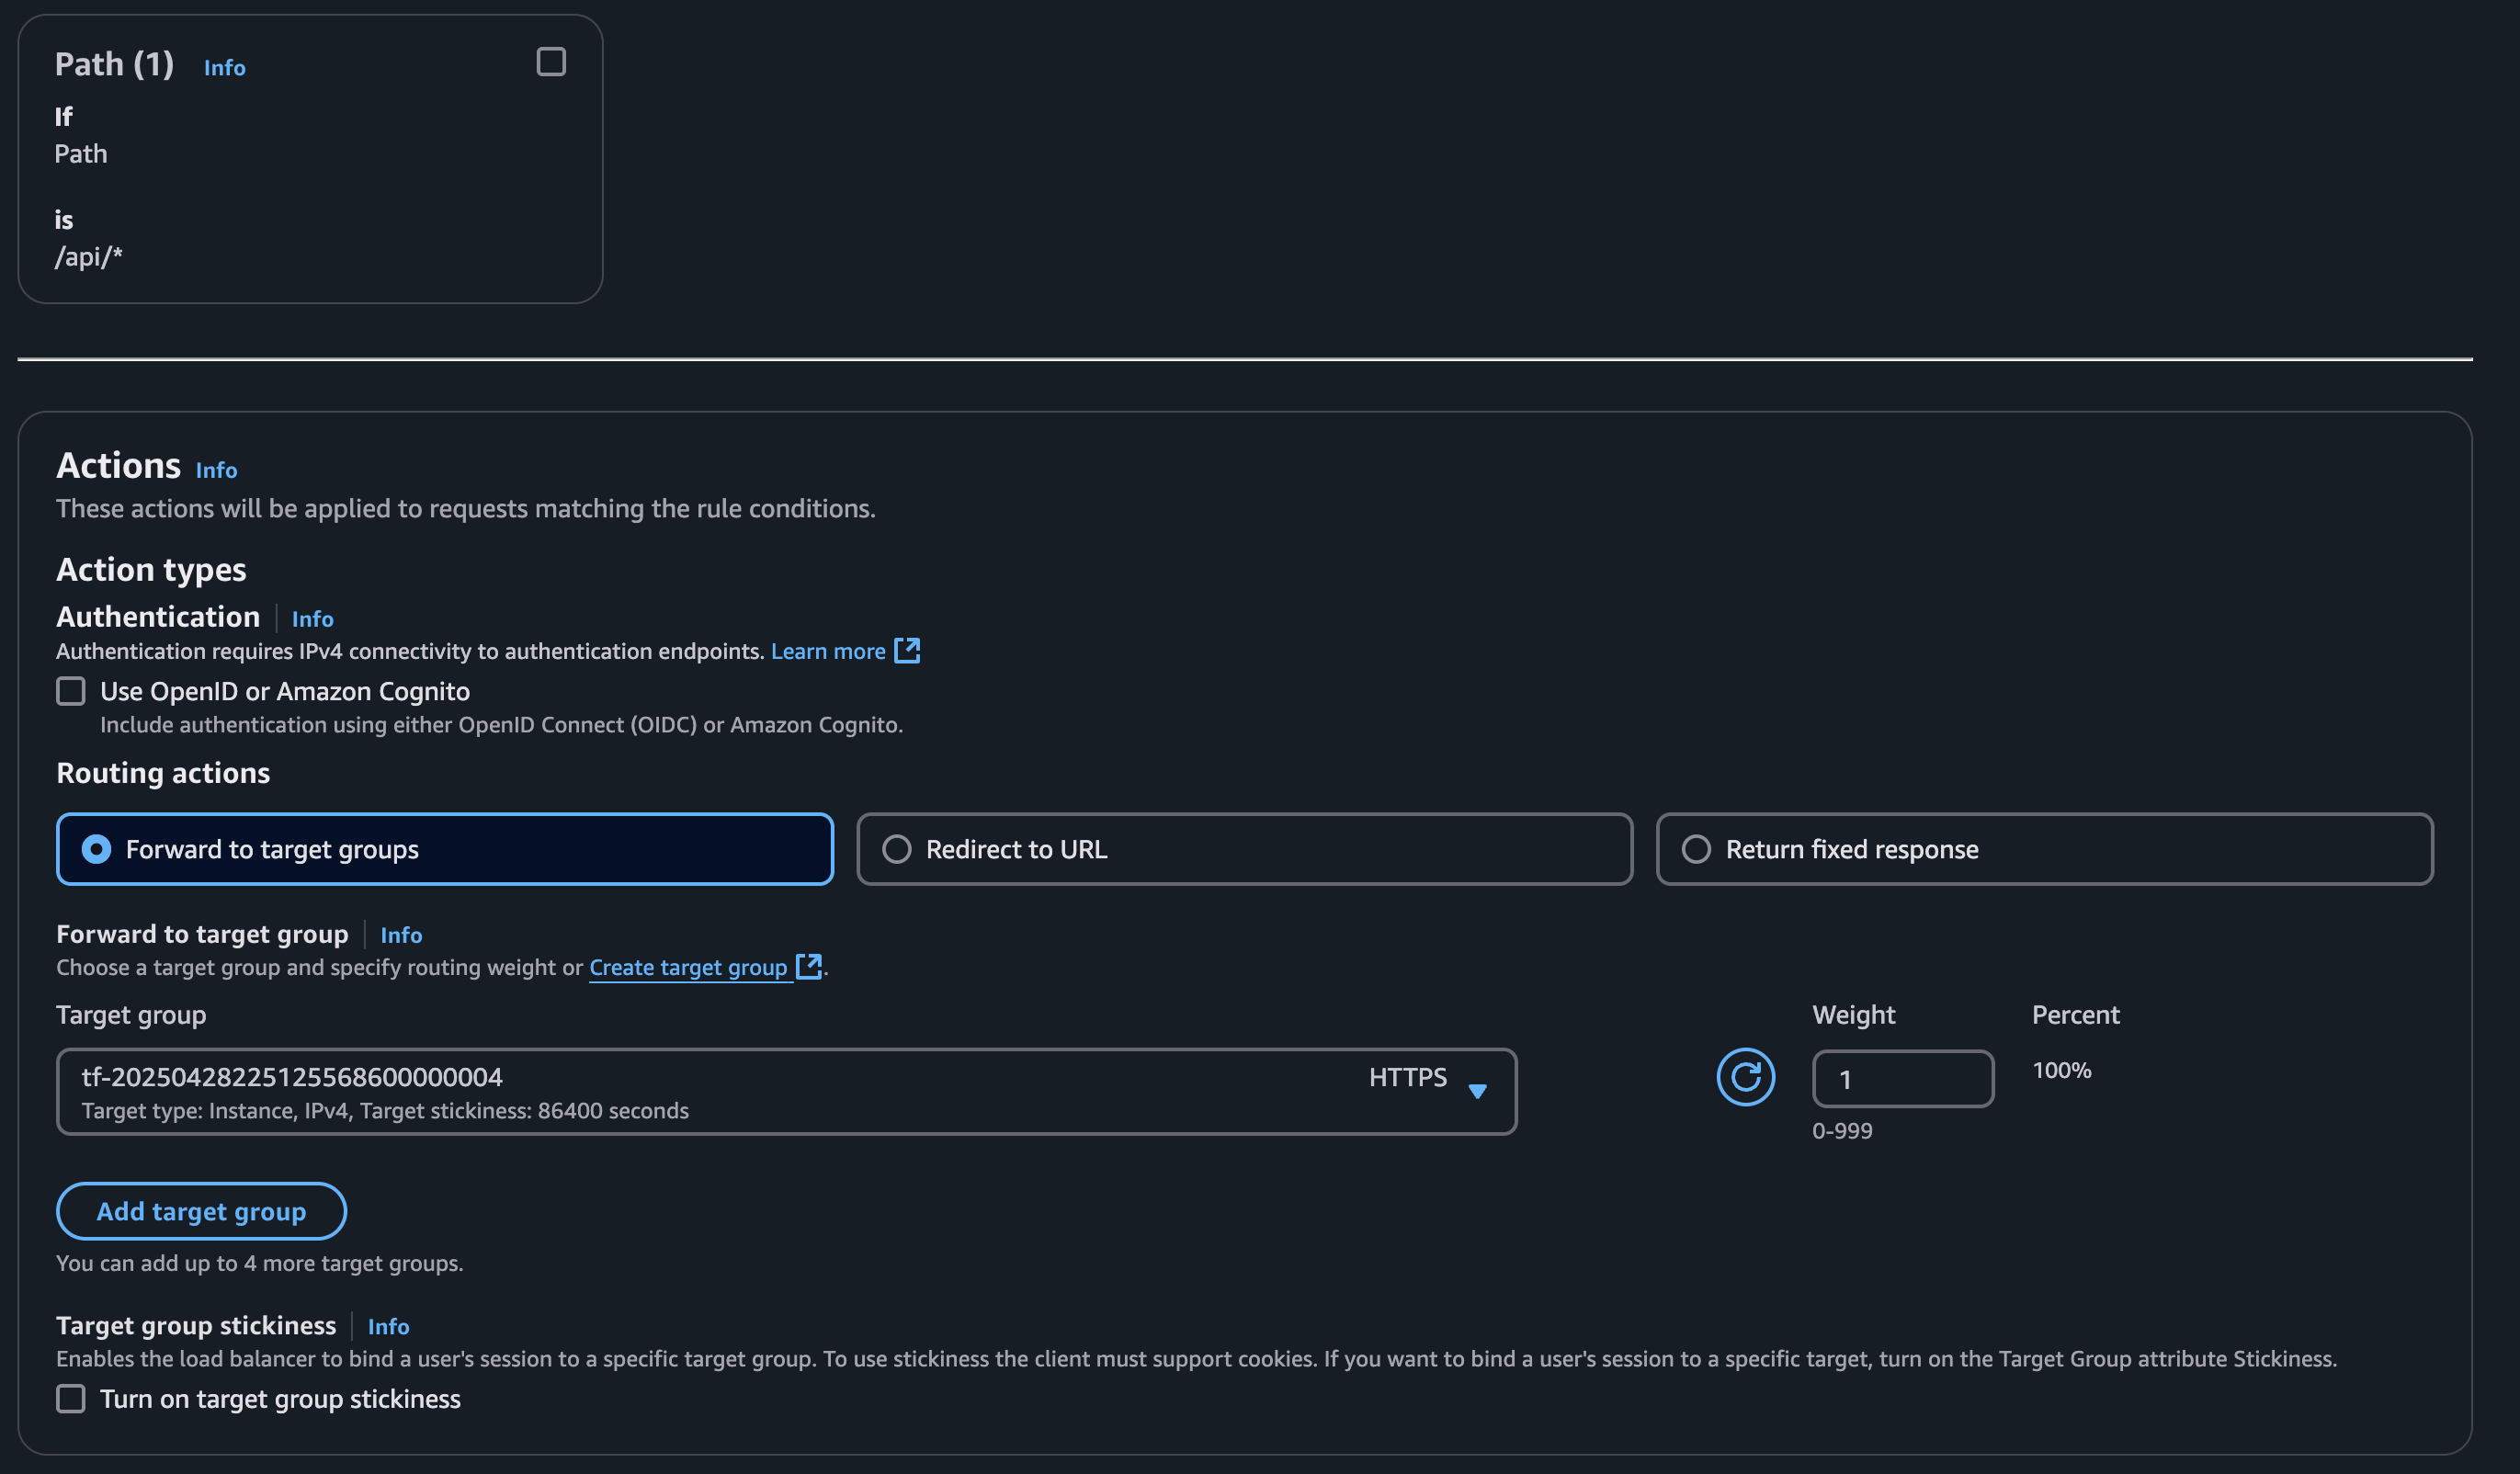
Task: Turn on target group stickiness checkbox
Action: click(x=71, y=1398)
